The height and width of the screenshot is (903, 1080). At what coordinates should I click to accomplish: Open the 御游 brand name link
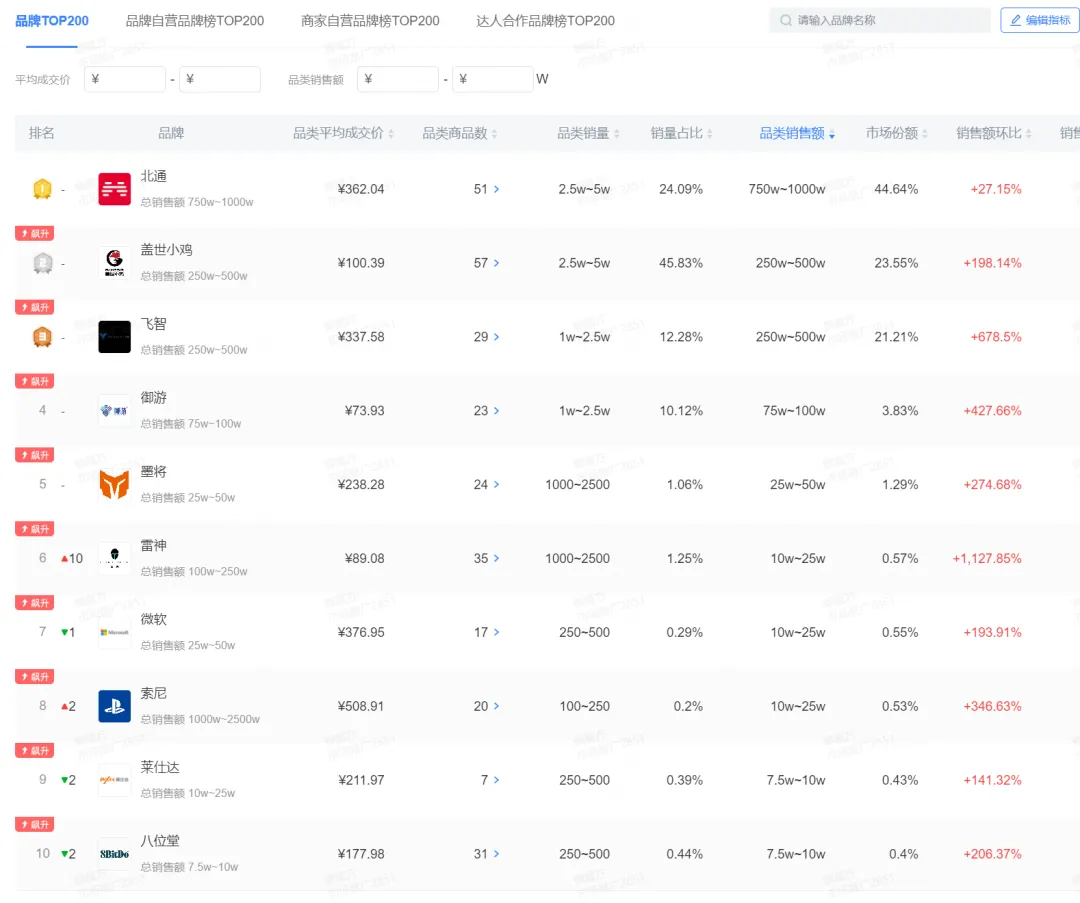(x=154, y=398)
